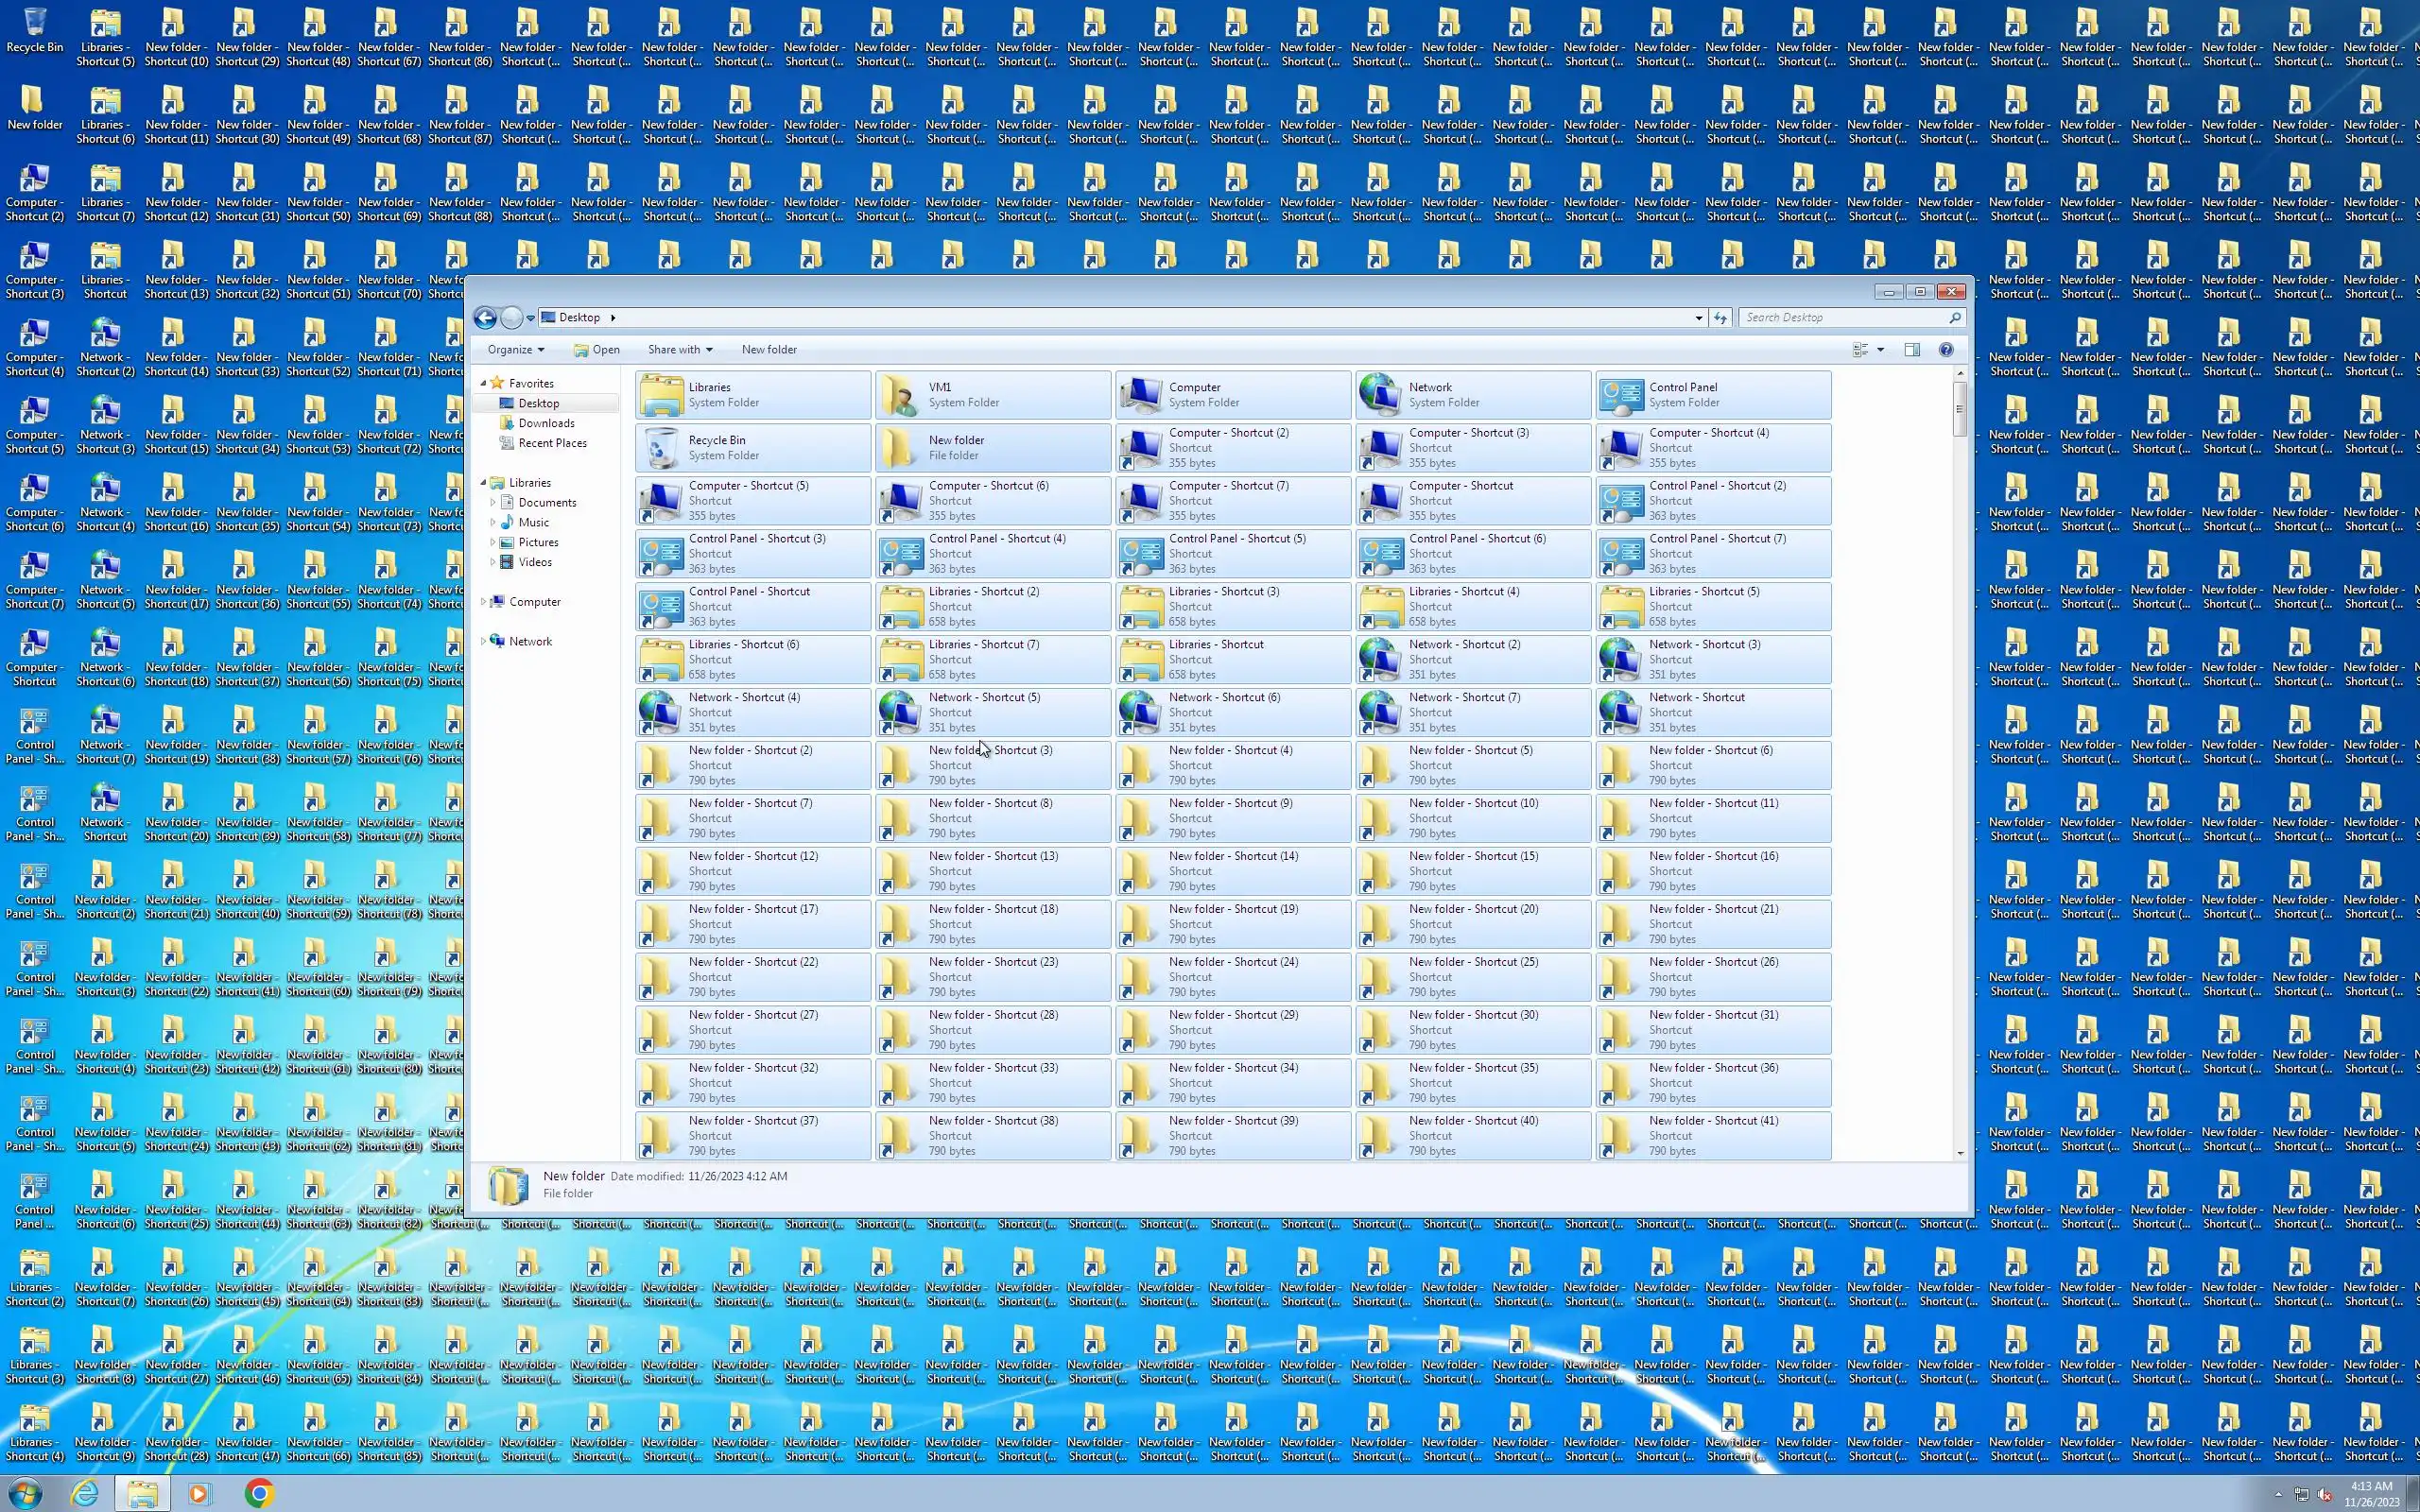
Task: Launch Google Chrome from the taskbar
Action: pos(259,1493)
